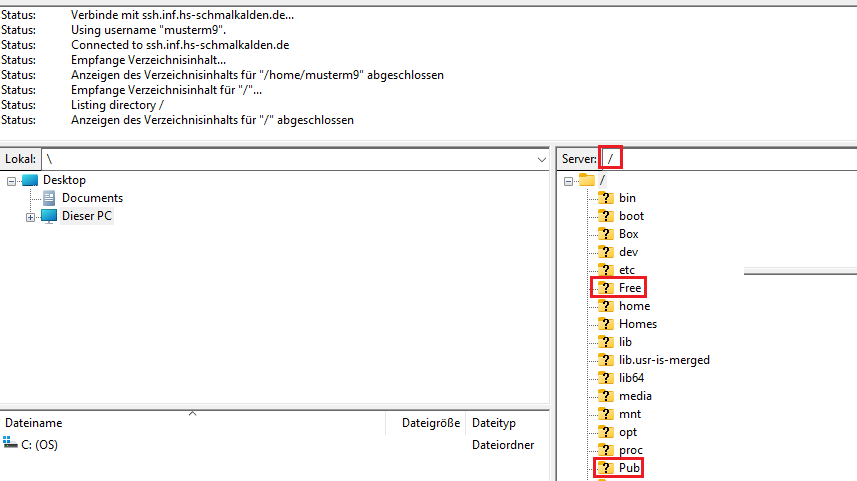The image size is (857, 481).
Task: Select the Homes folder on server
Action: [x=638, y=324]
